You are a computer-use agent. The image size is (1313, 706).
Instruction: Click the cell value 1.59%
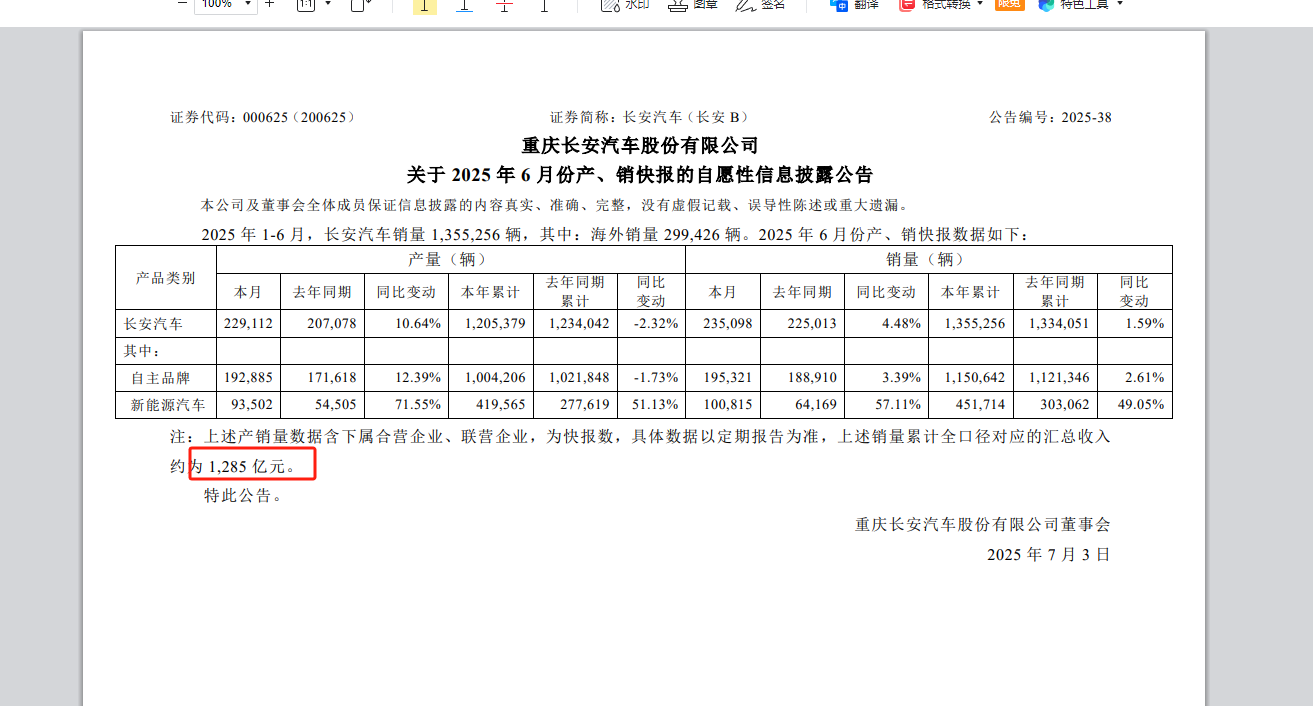coord(1145,324)
